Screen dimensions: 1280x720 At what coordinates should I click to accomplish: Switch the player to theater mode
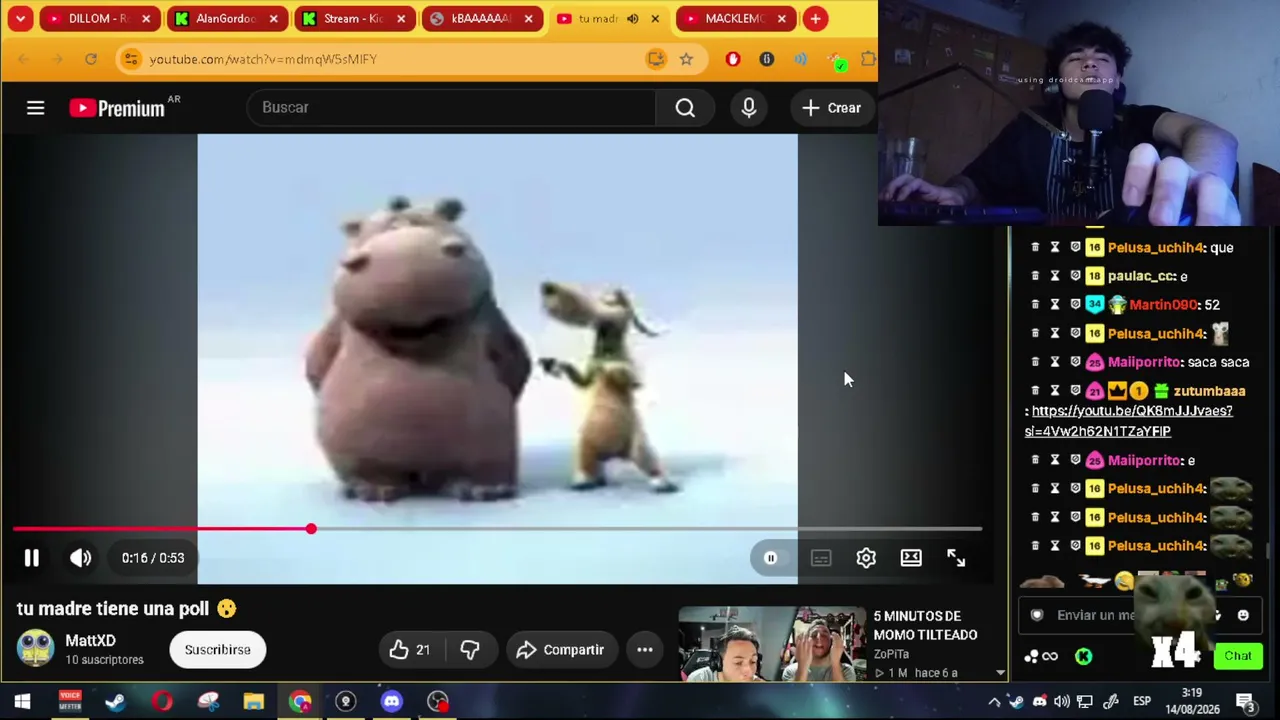[911, 558]
